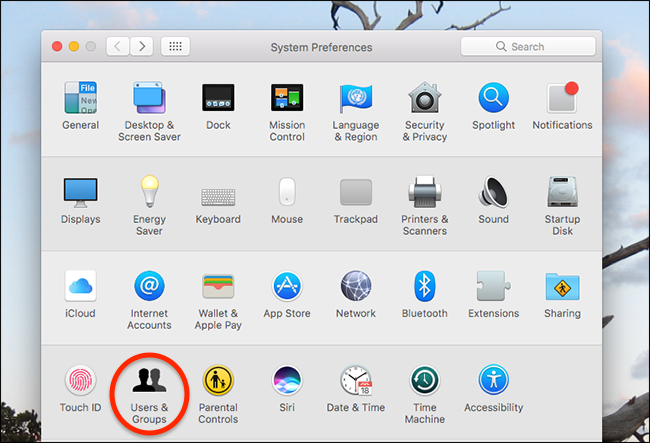650x443 pixels.
Task: Click the Back navigation arrow
Action: [118, 47]
